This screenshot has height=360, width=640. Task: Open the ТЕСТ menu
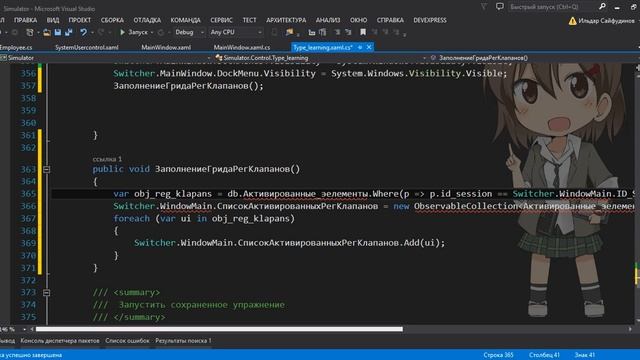pyautogui.click(x=249, y=20)
